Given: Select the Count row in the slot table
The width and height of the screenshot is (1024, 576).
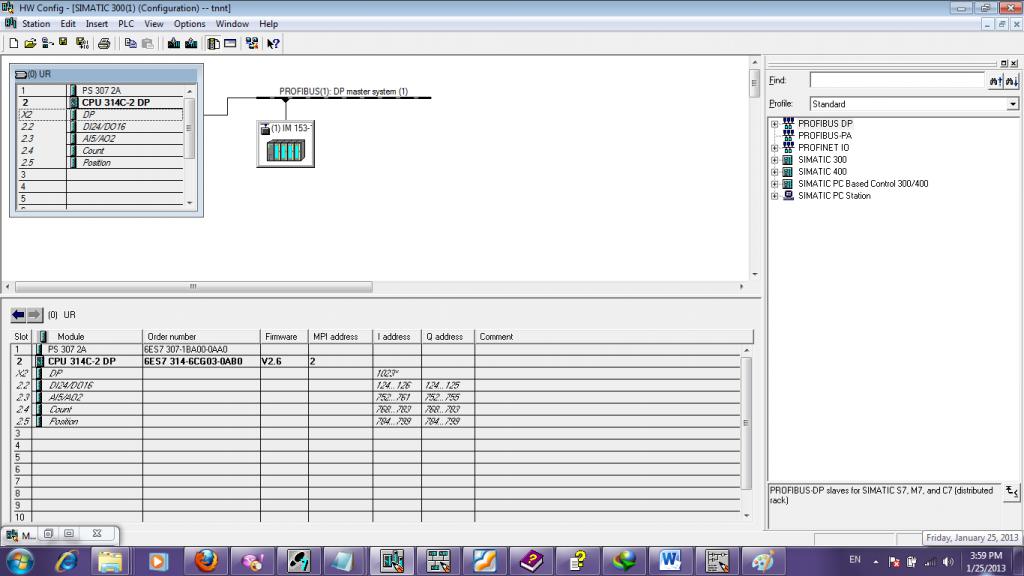Looking at the screenshot, I should 376,409.
